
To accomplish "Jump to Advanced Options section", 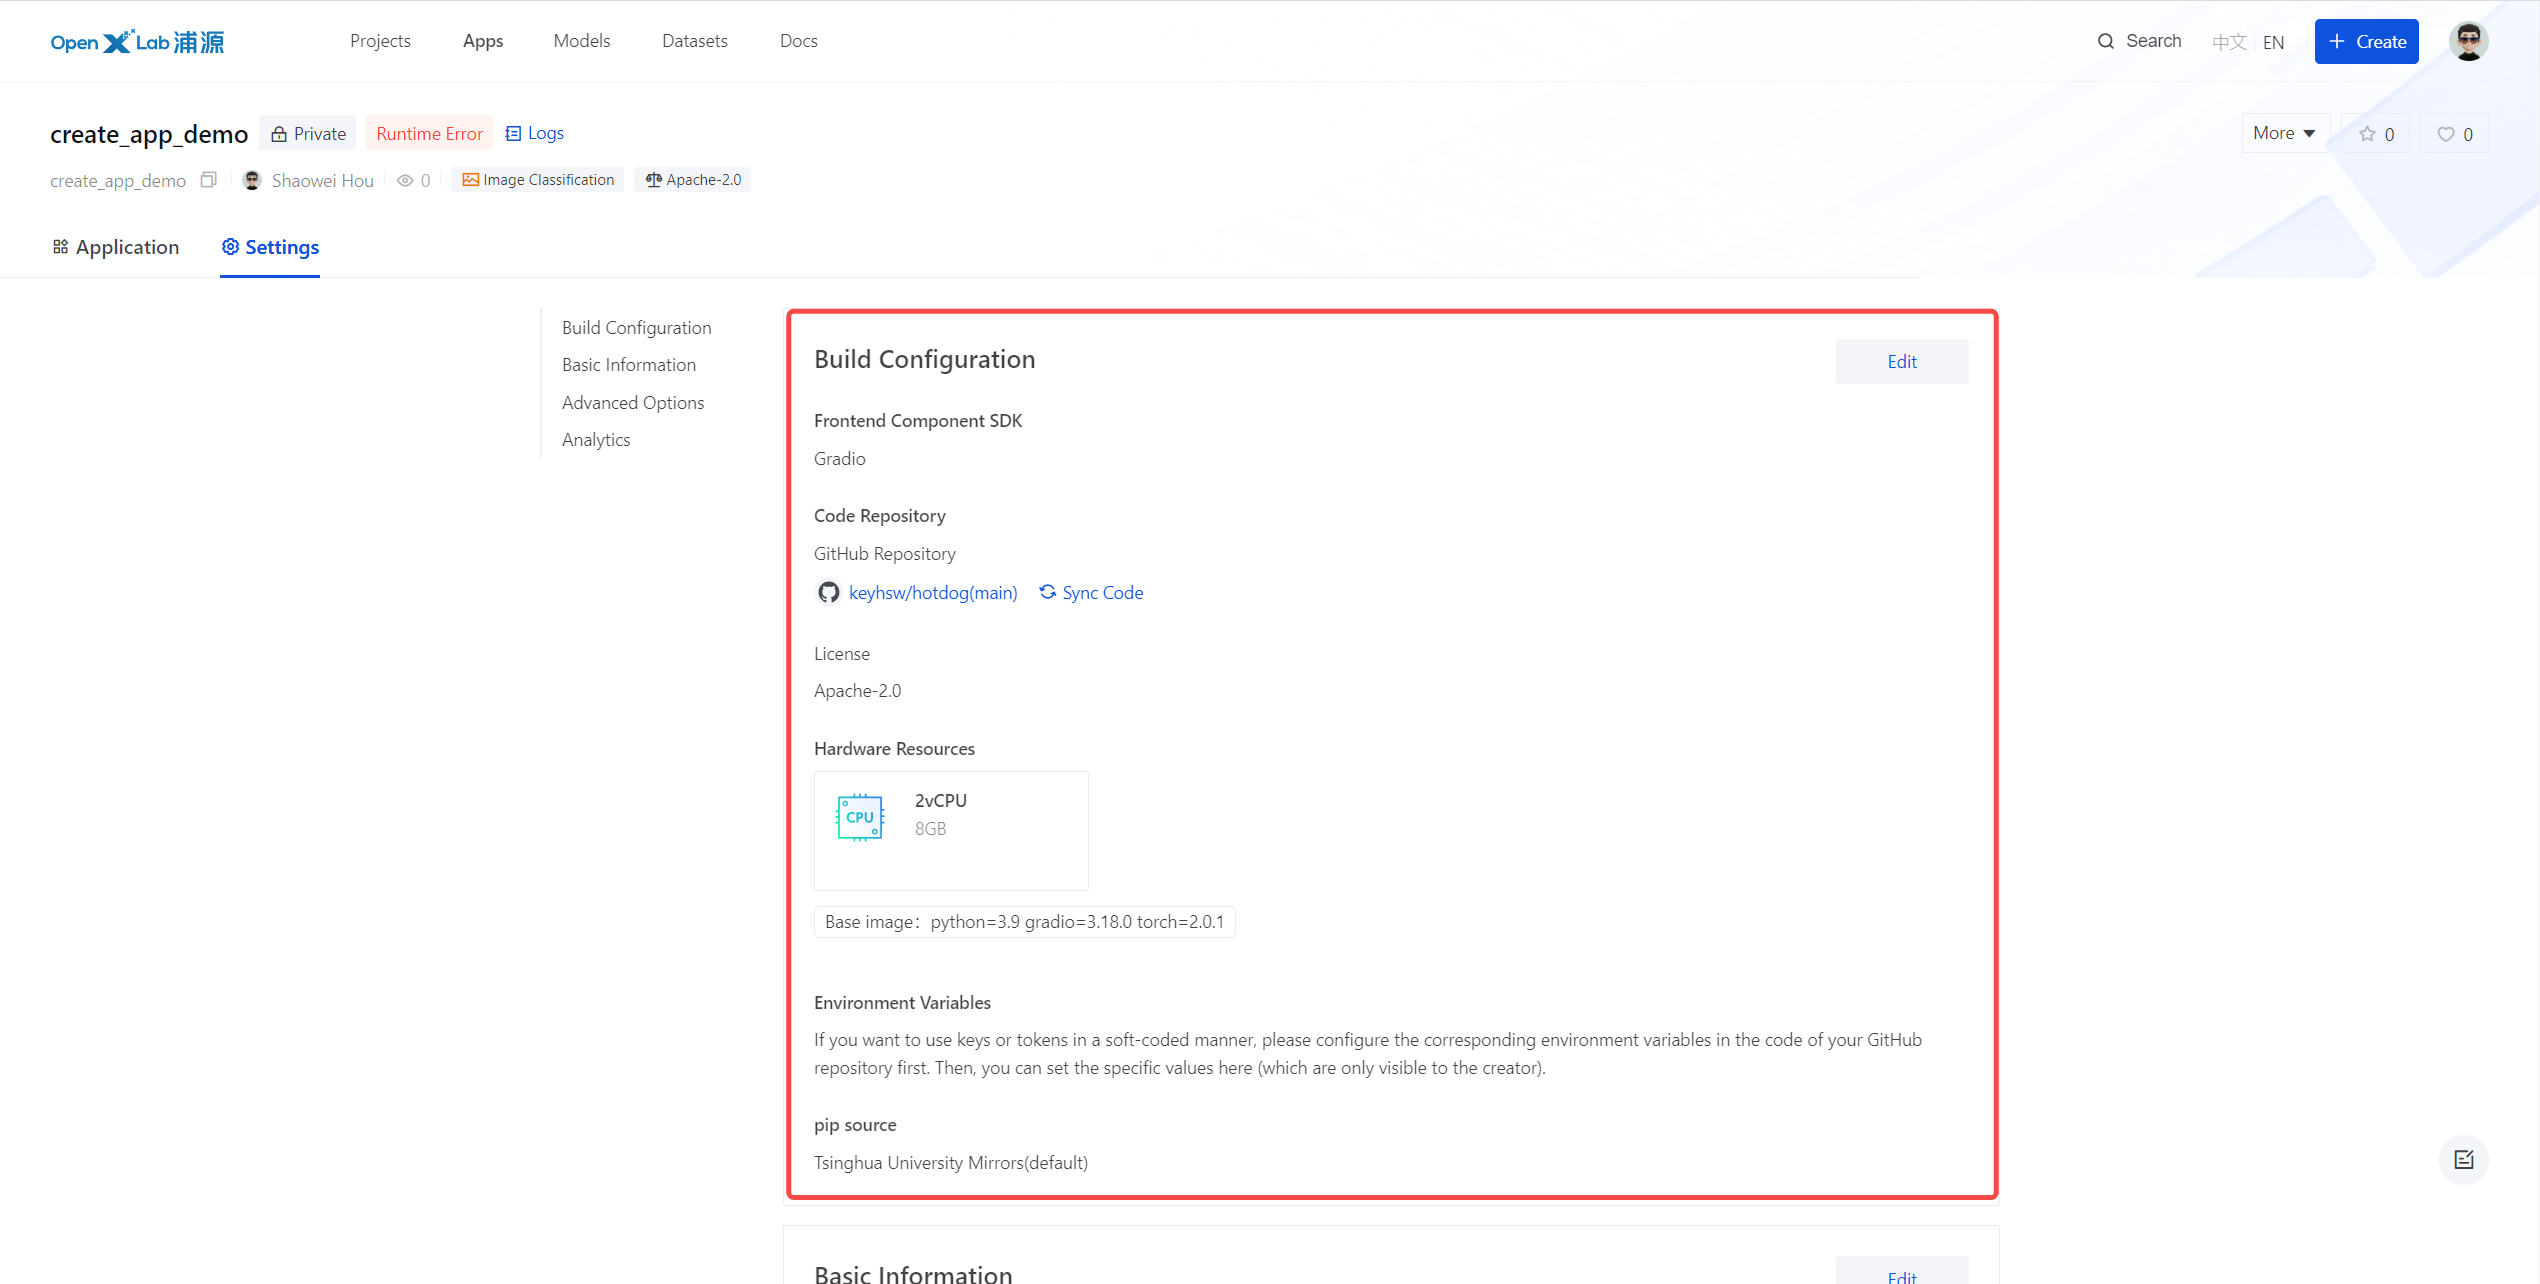I will click(x=633, y=403).
